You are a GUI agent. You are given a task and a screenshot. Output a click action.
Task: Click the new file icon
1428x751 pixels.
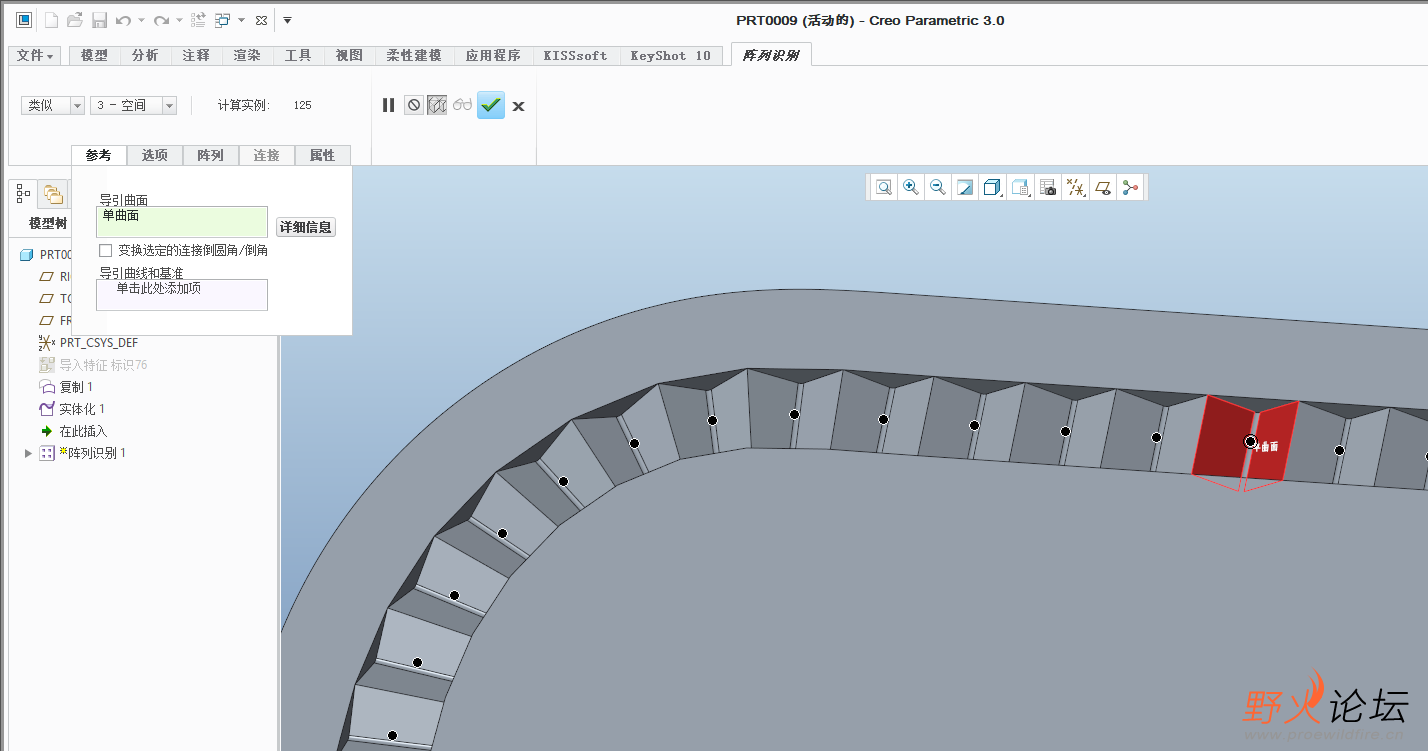point(50,20)
